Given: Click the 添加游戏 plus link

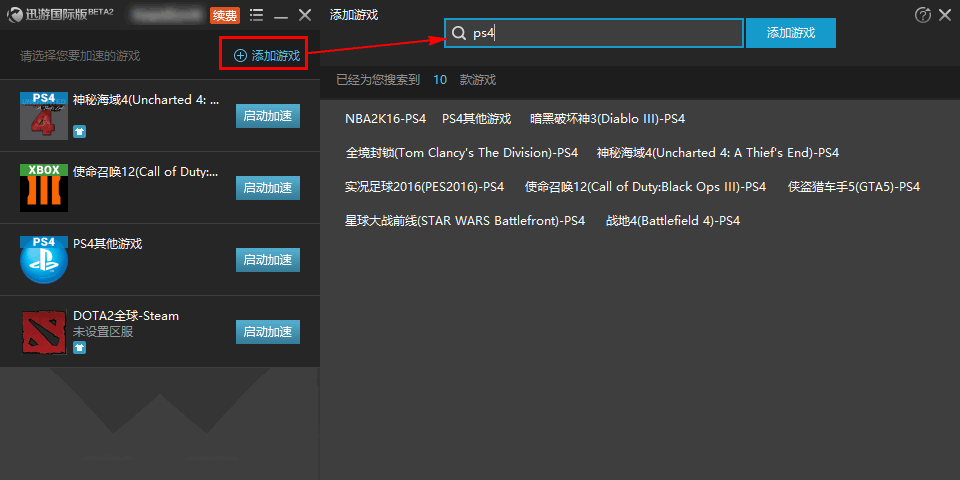Looking at the screenshot, I should (267, 56).
